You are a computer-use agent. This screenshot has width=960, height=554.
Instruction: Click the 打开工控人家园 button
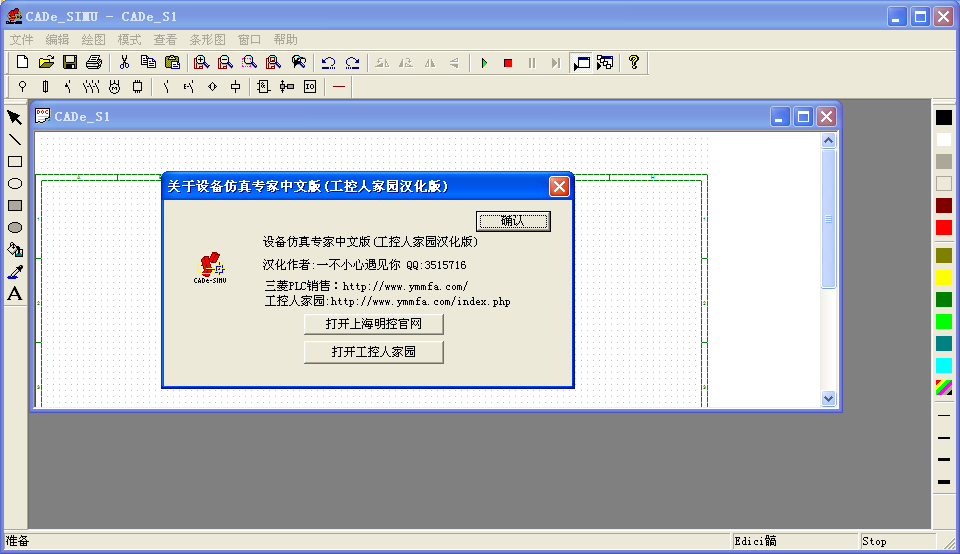click(373, 352)
